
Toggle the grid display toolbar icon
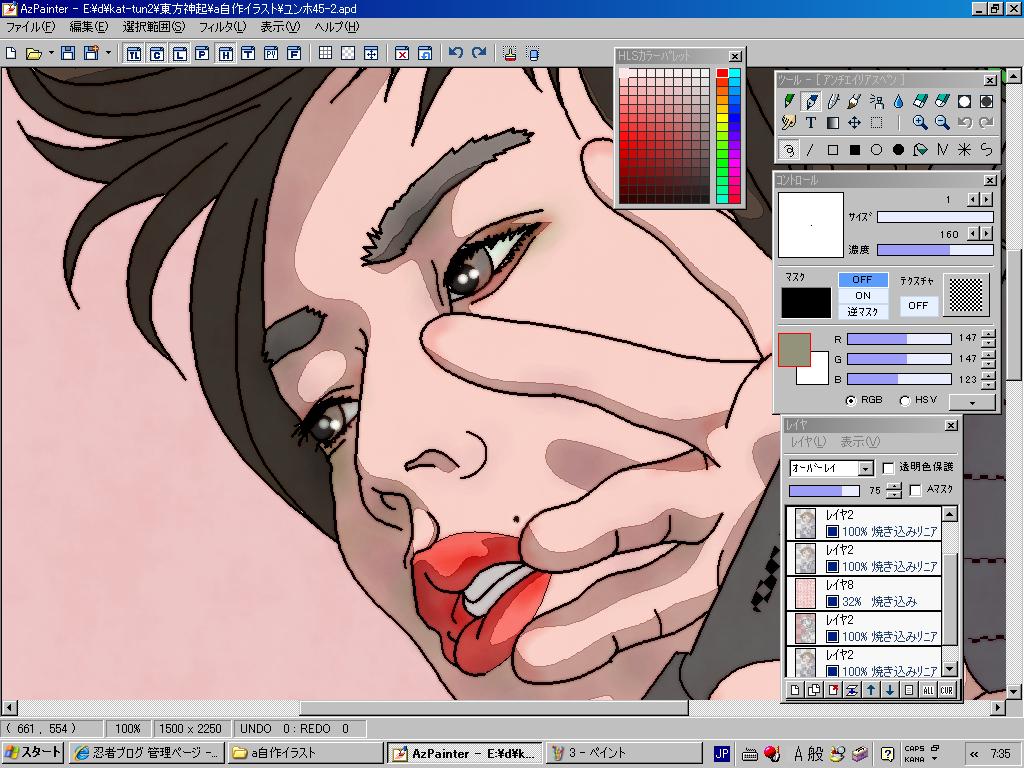325,54
